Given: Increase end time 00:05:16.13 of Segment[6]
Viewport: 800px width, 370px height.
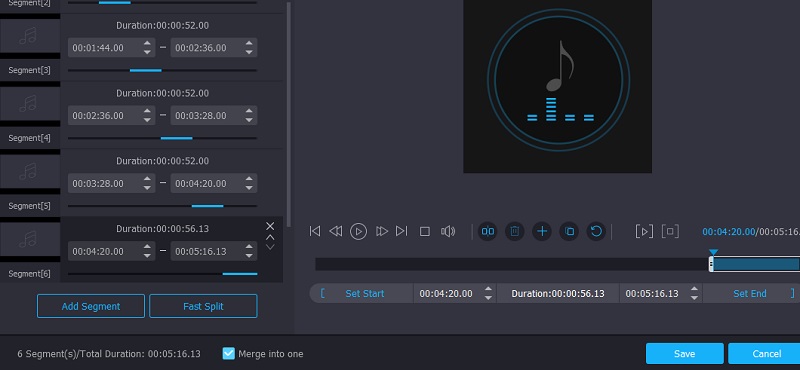Looking at the screenshot, I should [x=249, y=247].
